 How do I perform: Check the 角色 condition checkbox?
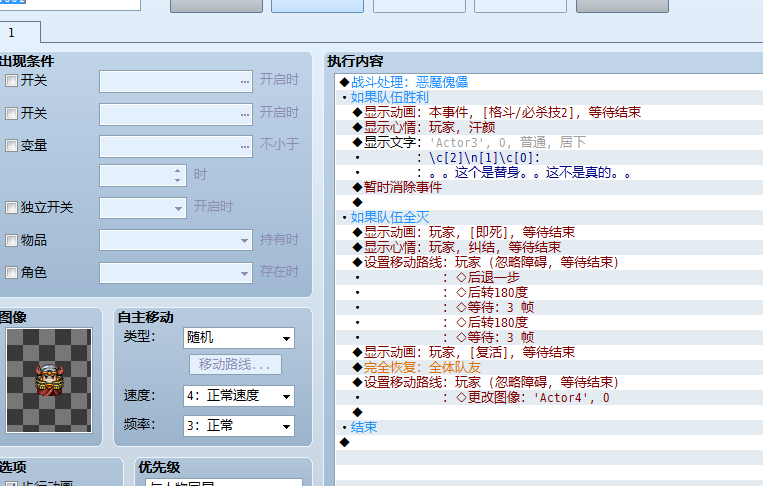12,272
